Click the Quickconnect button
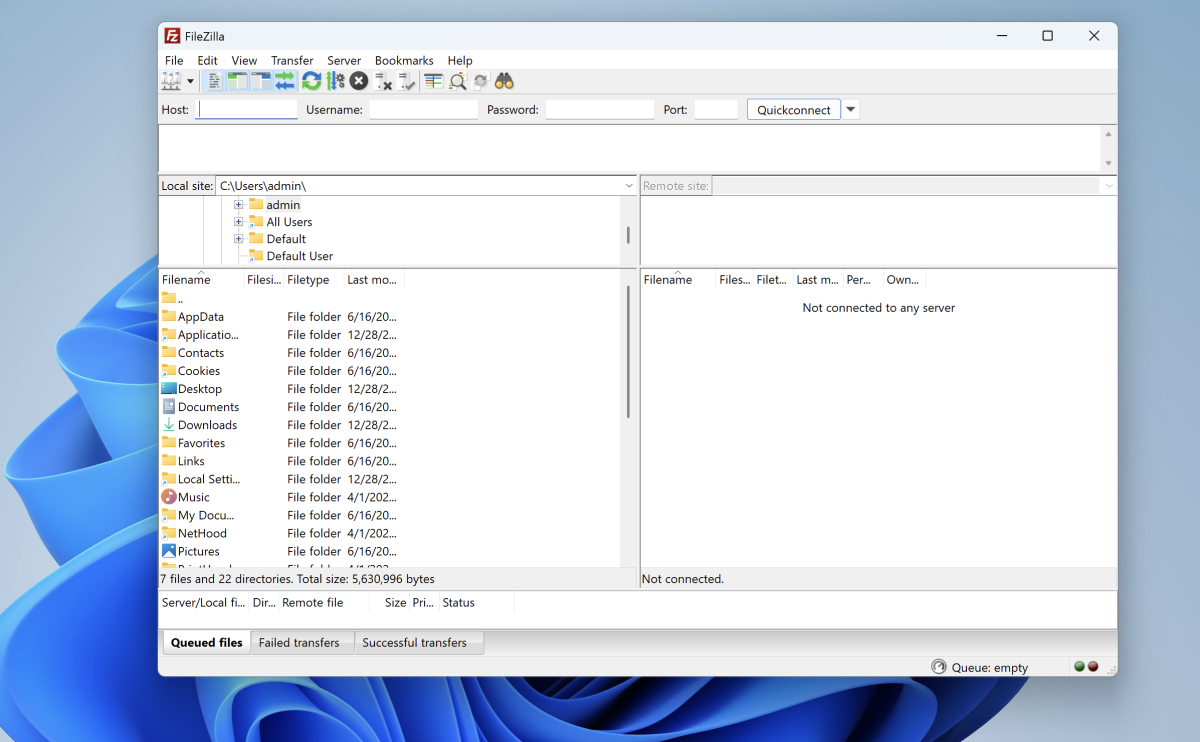The height and width of the screenshot is (742, 1200). tap(794, 110)
